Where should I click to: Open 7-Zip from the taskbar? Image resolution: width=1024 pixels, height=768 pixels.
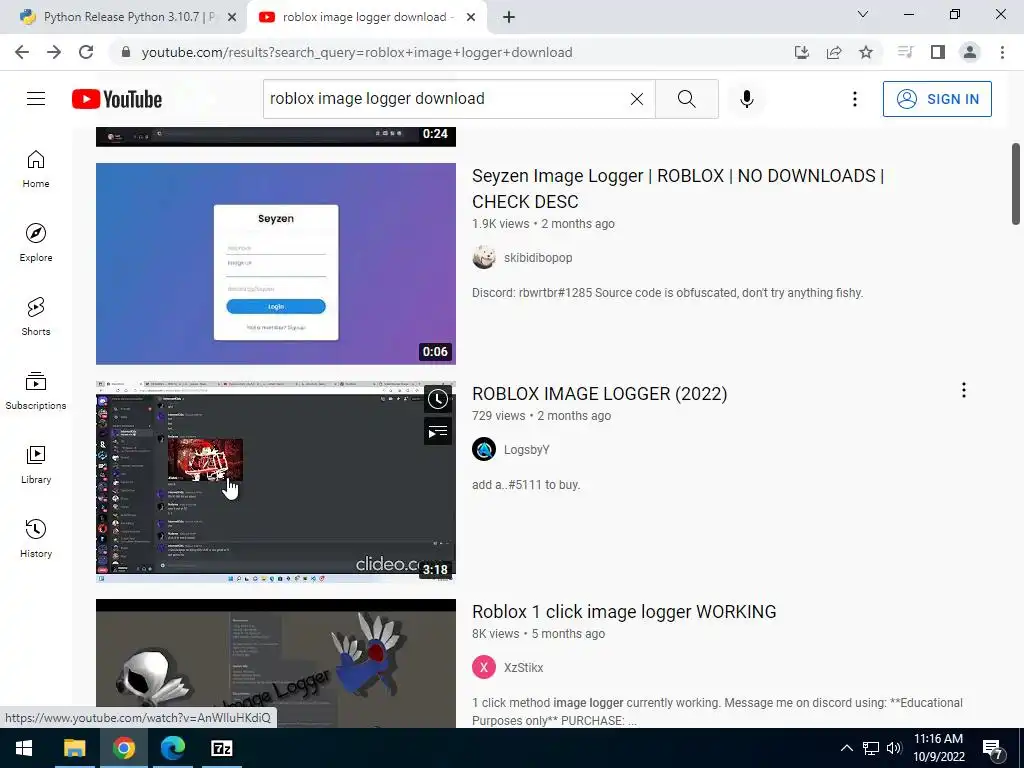[x=222, y=748]
